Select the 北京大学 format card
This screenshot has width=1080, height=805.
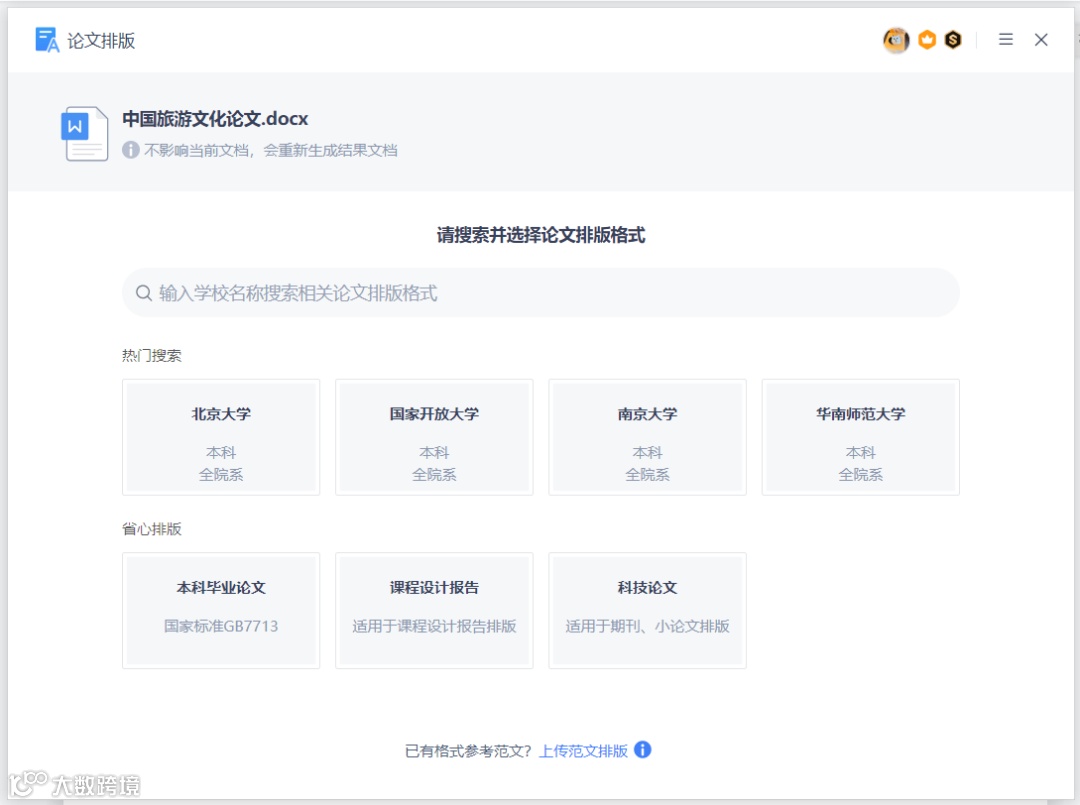pyautogui.click(x=221, y=437)
